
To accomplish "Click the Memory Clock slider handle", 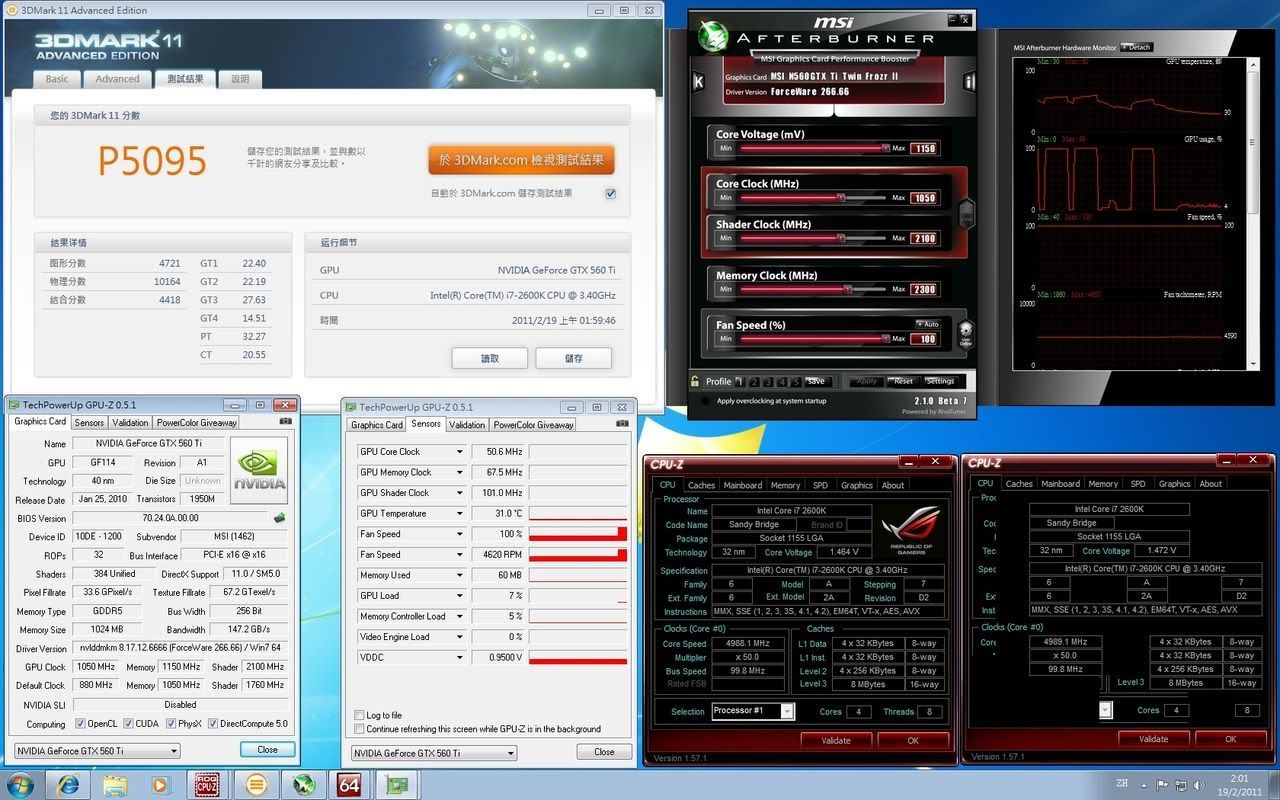I will 847,289.
